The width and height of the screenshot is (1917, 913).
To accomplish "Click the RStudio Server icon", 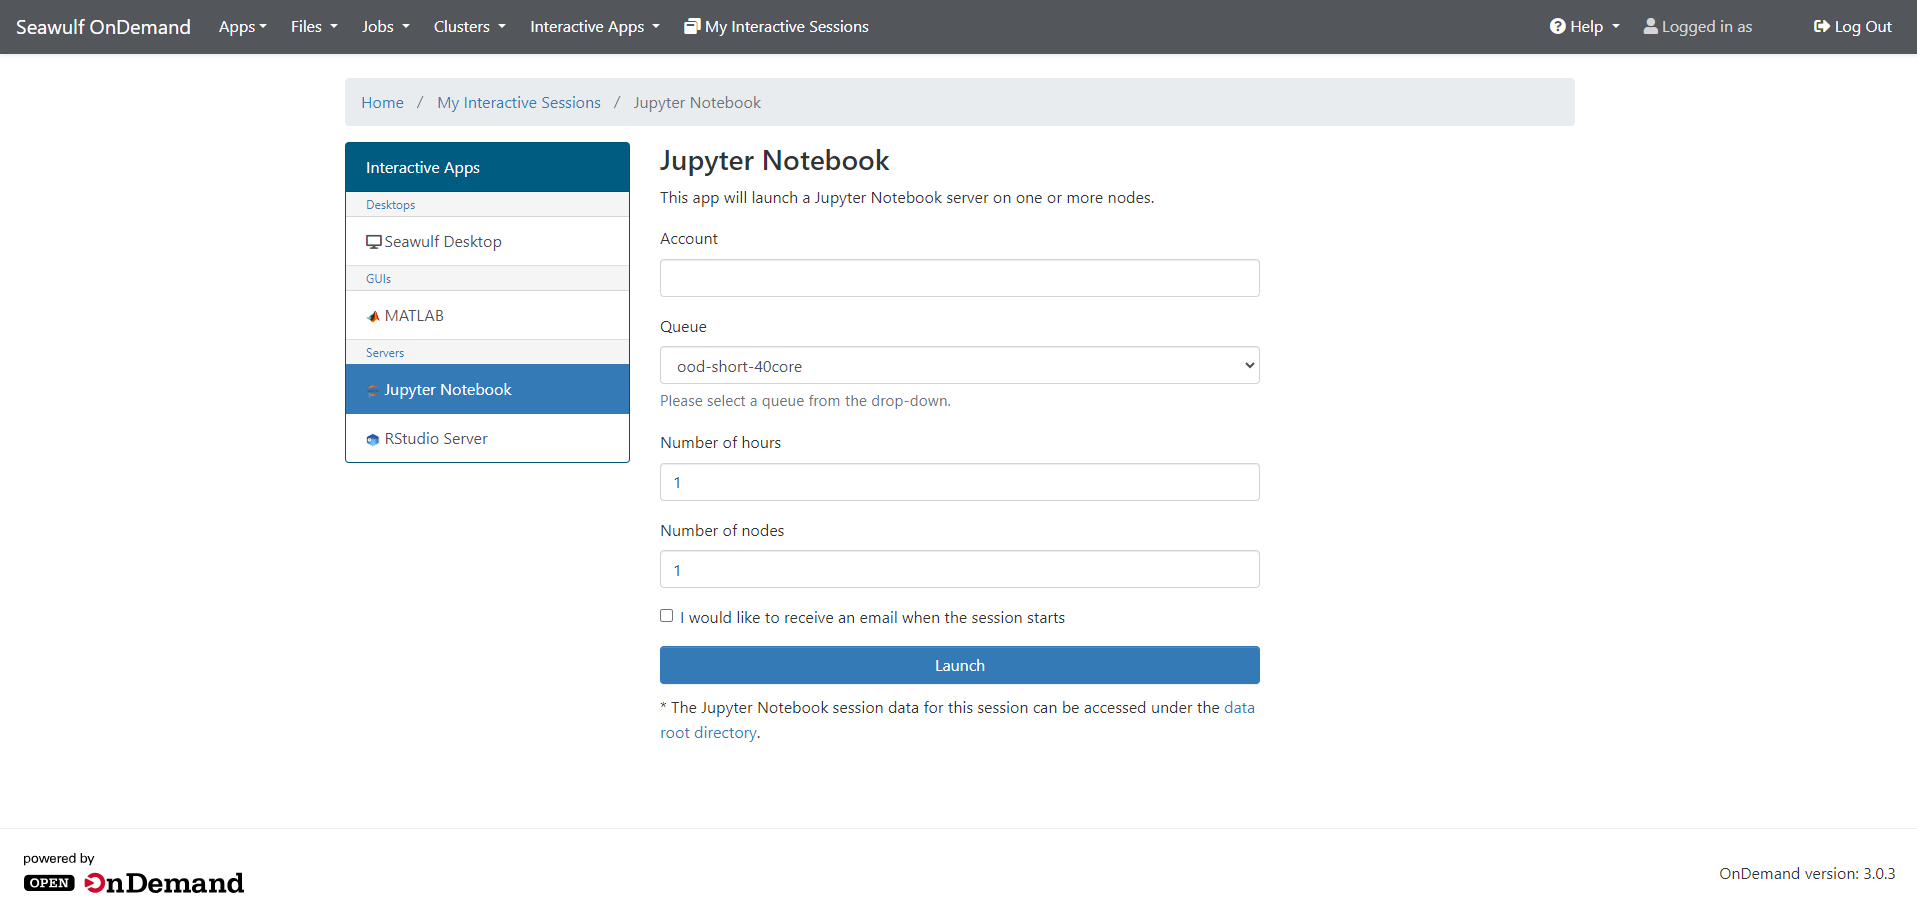I will (373, 439).
